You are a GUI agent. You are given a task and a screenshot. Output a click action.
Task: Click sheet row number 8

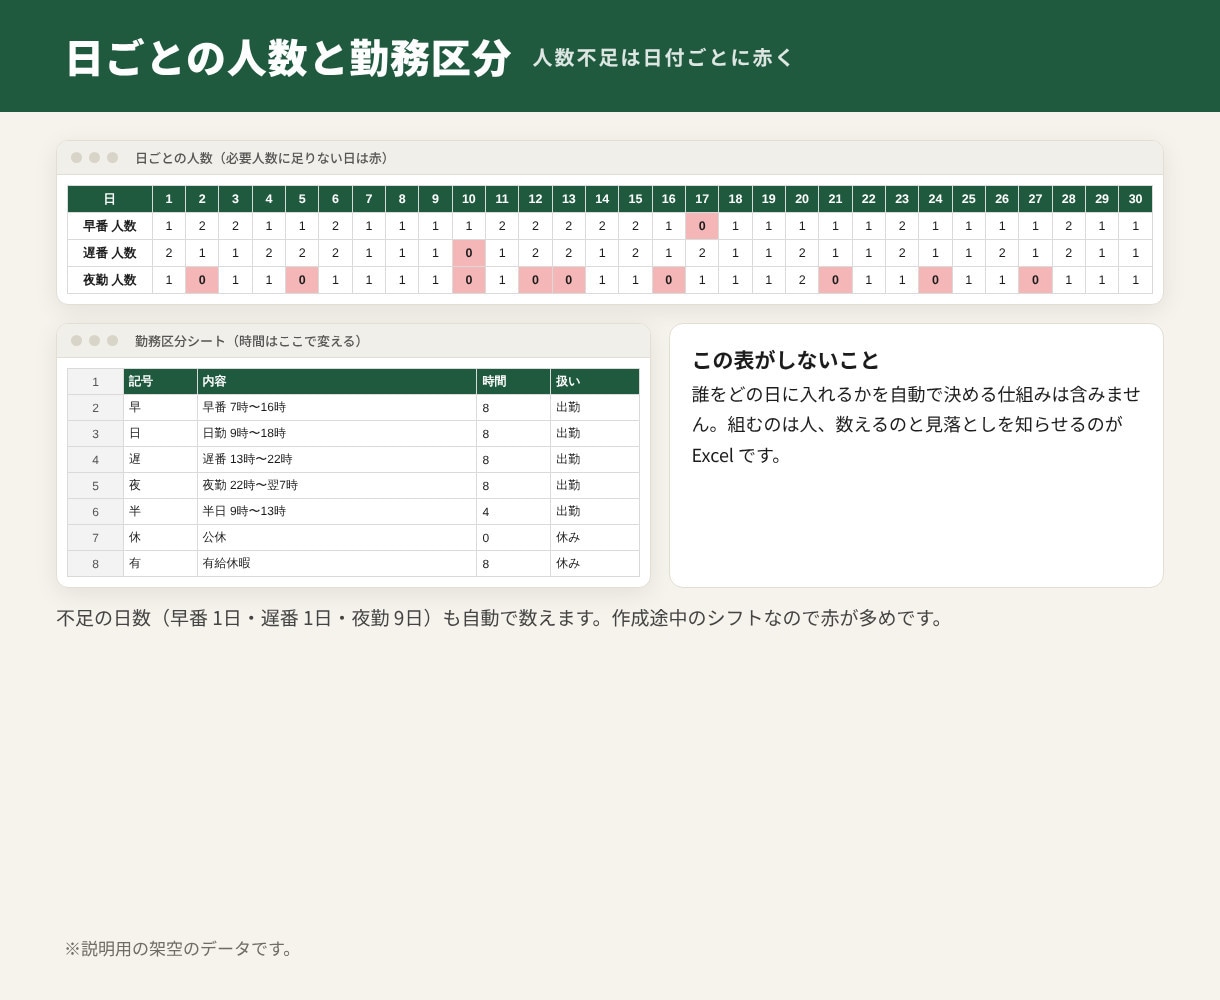95,563
